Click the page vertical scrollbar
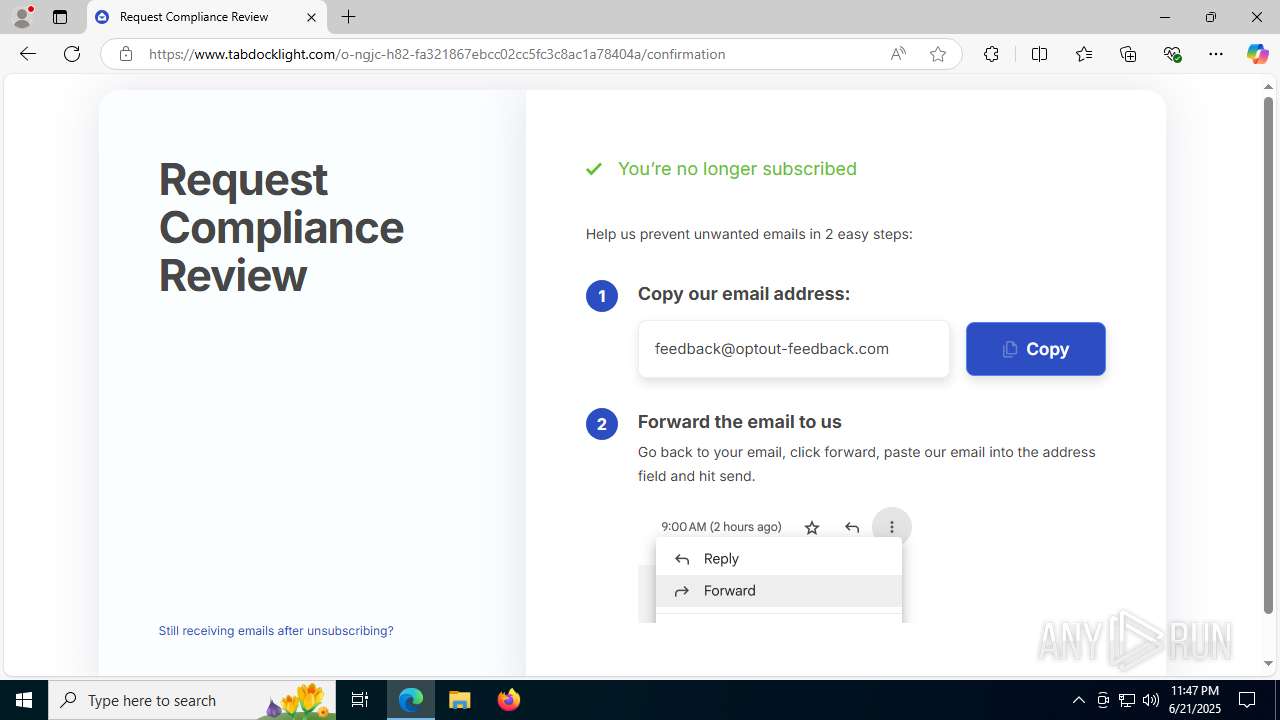Screen dimensions: 1280x720 1268,355
